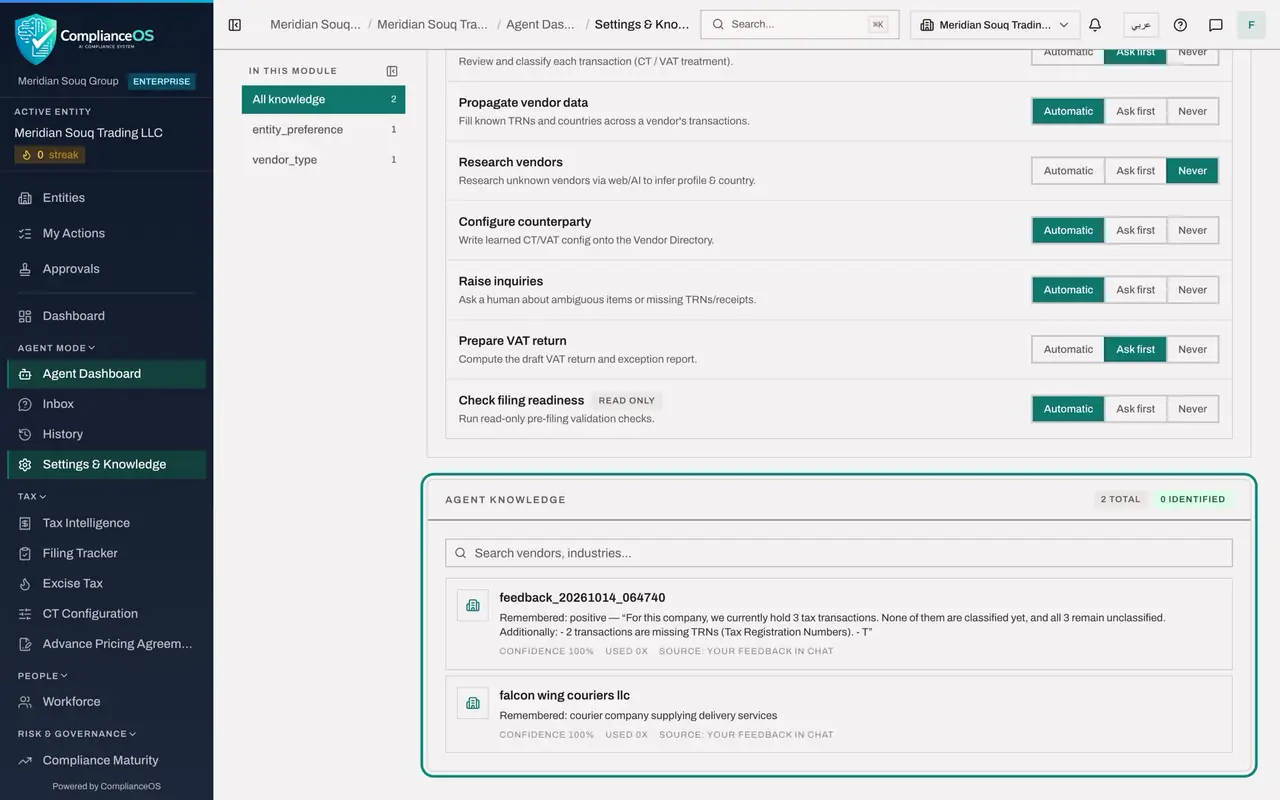Screen dimensions: 1280x800
Task: Click the feedback_20261014_064740 building icon
Action: tap(473, 605)
